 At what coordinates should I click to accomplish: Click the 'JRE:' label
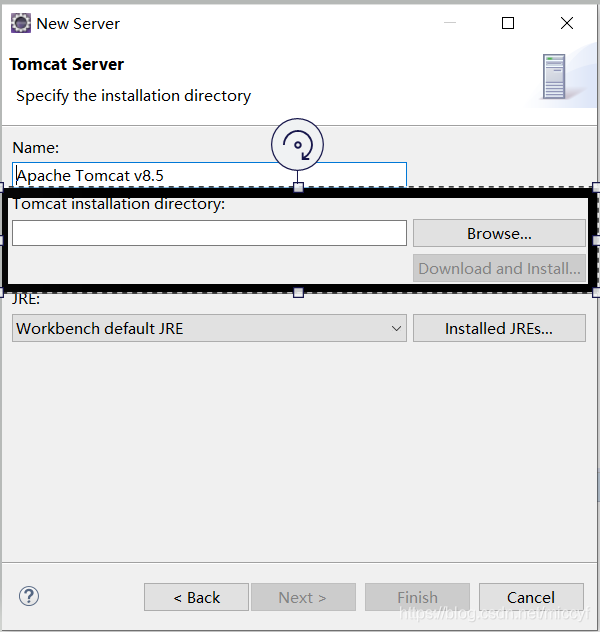coord(26,299)
